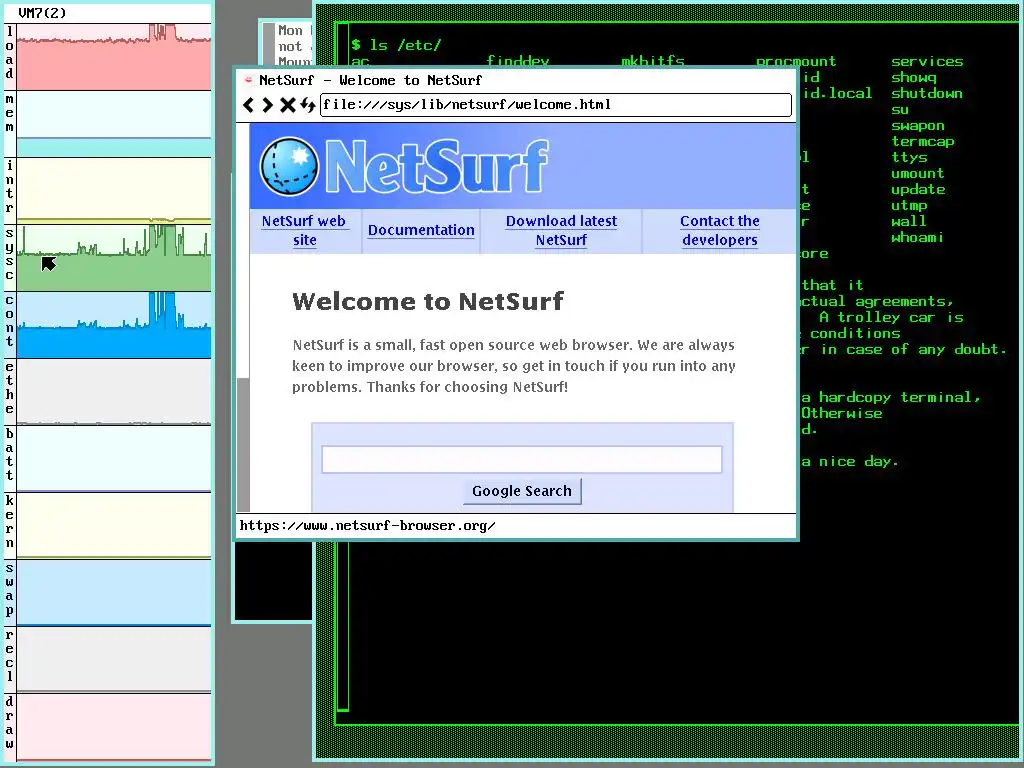This screenshot has height=768, width=1024.
Task: Click 'ttys' in the terminal listing
Action: click(x=910, y=157)
